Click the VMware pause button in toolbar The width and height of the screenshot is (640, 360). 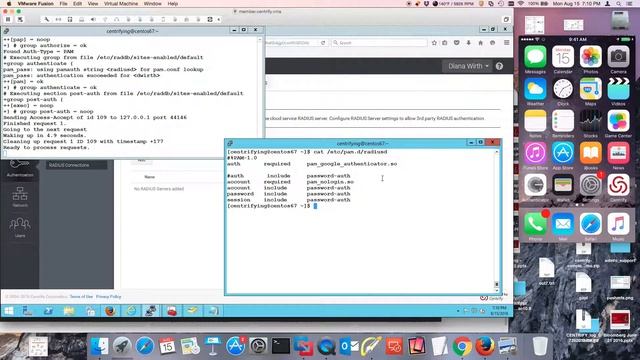coord(8,19)
